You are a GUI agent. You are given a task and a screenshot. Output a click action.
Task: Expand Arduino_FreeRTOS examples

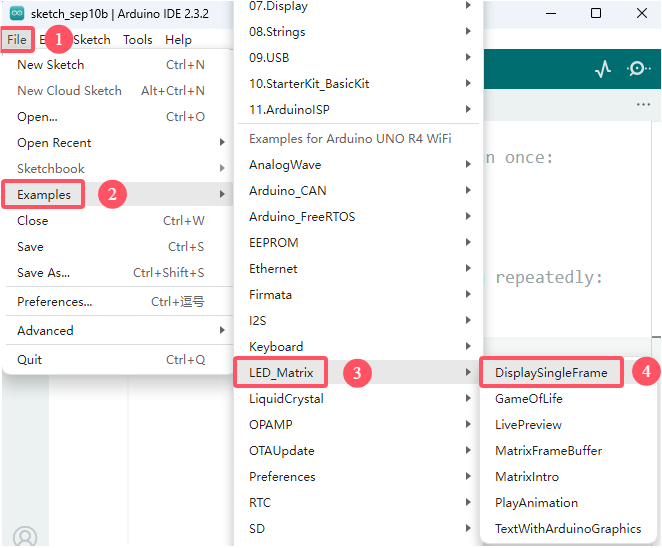pyautogui.click(x=359, y=217)
